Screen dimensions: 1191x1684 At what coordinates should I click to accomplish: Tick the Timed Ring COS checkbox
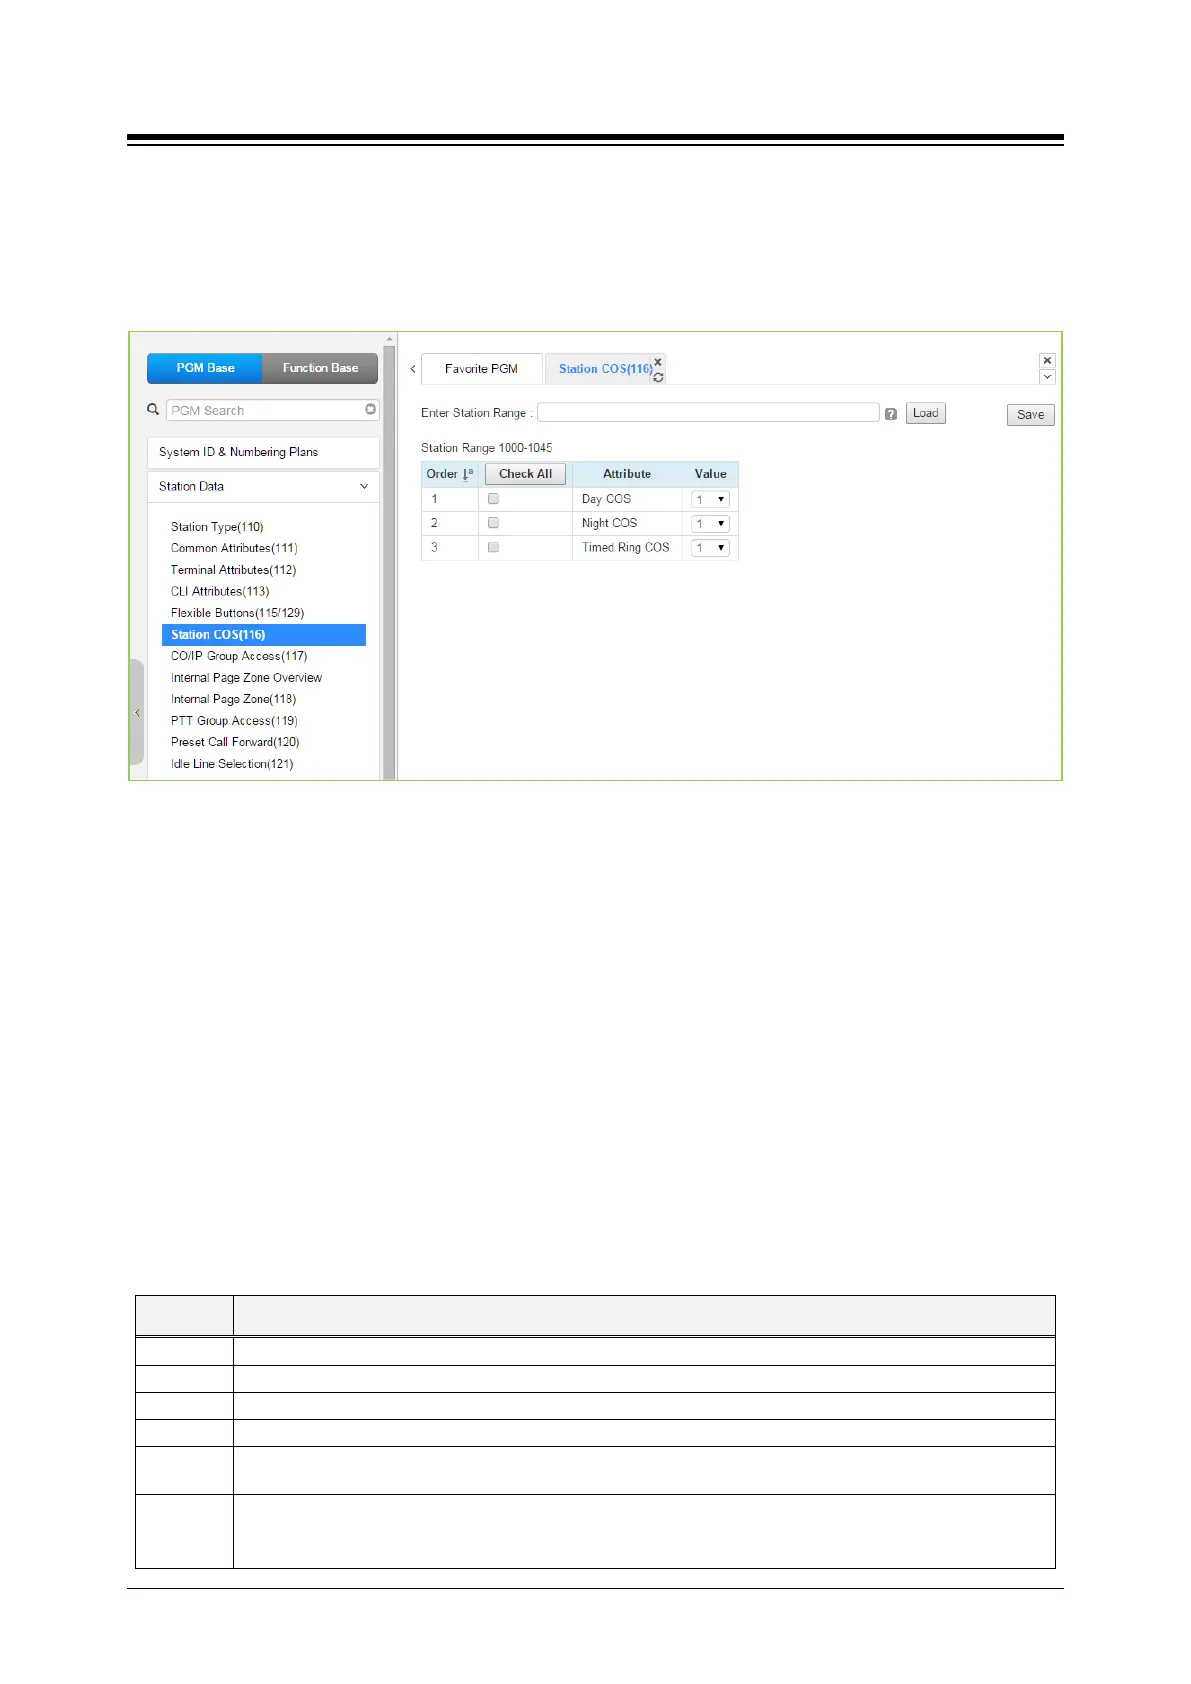coord(493,547)
